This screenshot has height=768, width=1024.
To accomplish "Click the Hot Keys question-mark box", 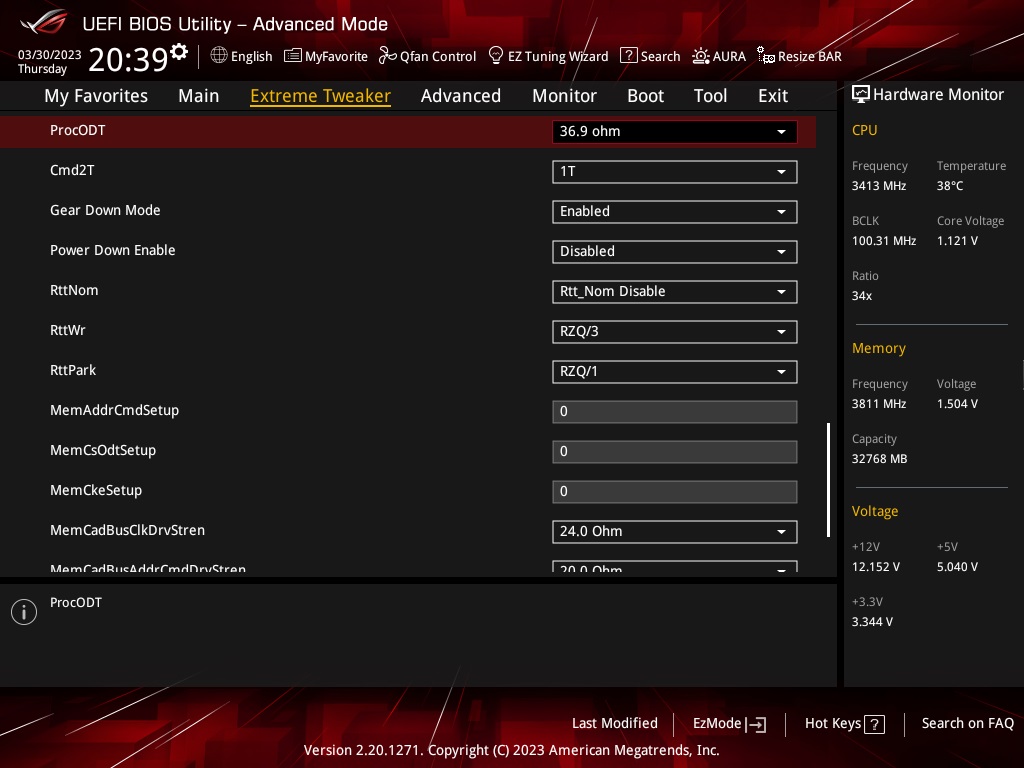I will pyautogui.click(x=874, y=724).
